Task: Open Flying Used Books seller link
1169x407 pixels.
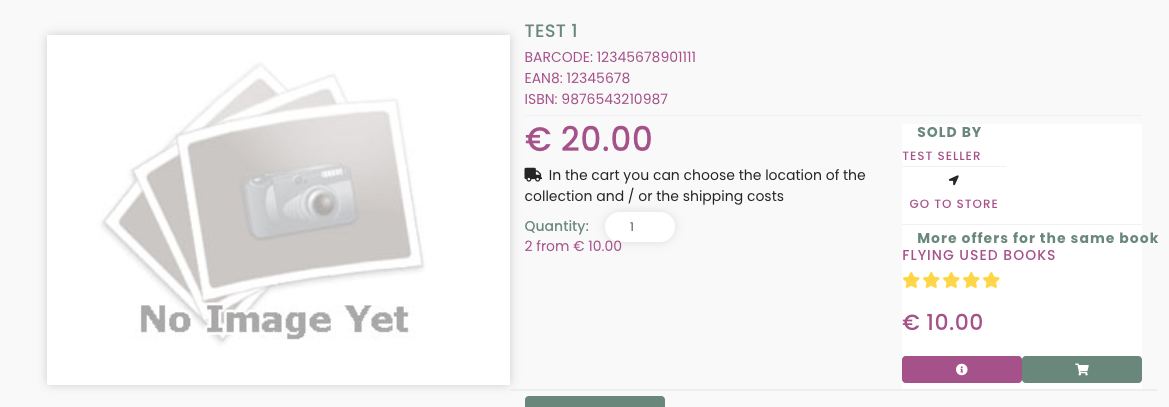Action: [979, 256]
